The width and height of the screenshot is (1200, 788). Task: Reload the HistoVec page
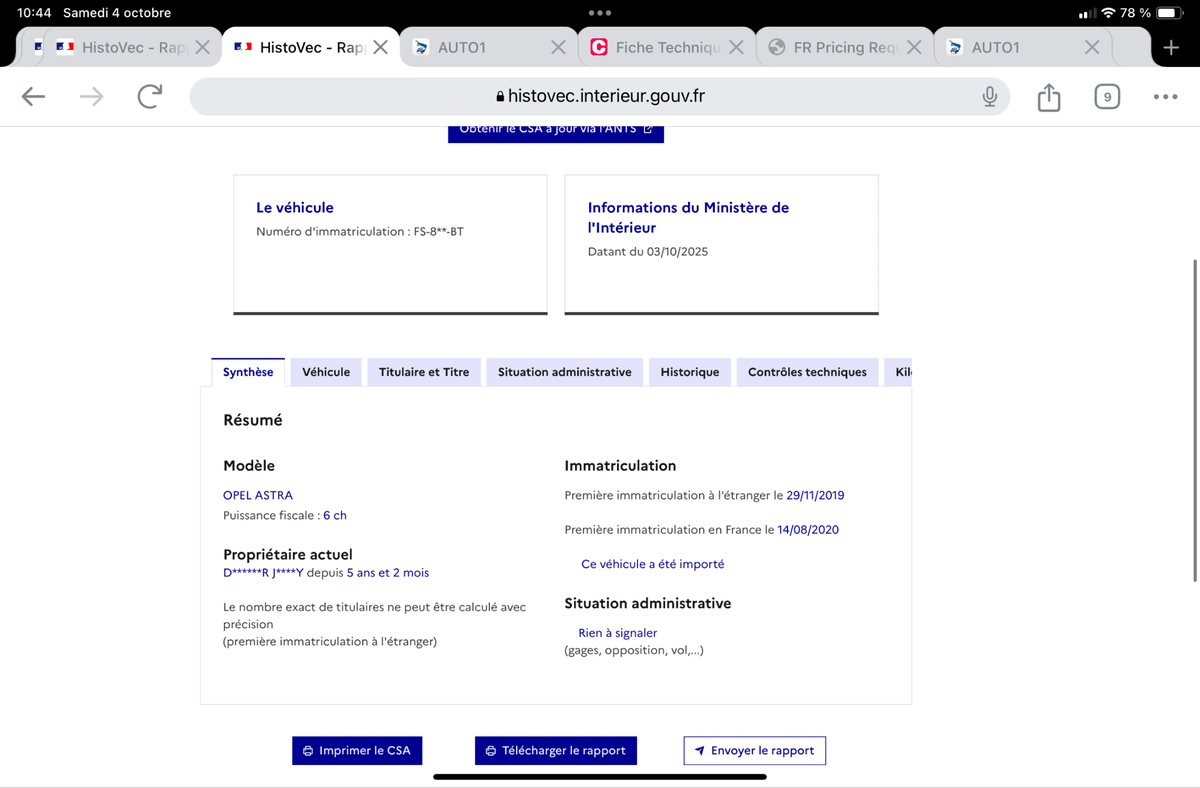click(150, 97)
